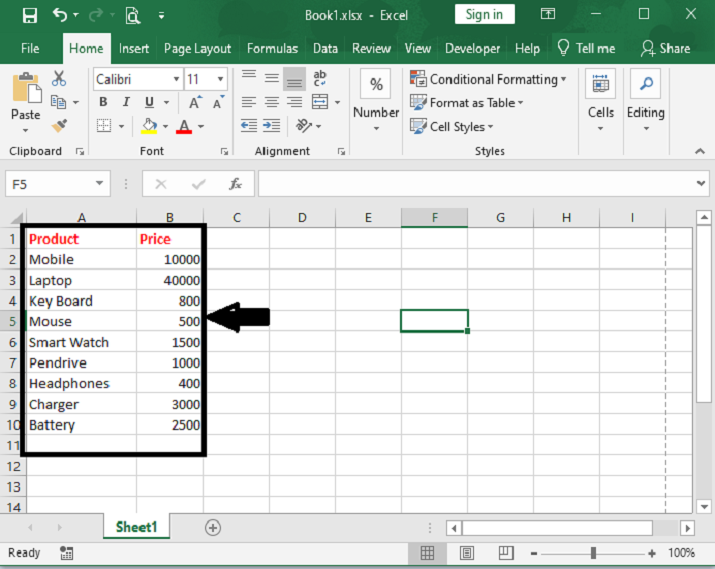Open the Clipboard dialog launcher
Screen dimensions: 715x569
(80, 152)
